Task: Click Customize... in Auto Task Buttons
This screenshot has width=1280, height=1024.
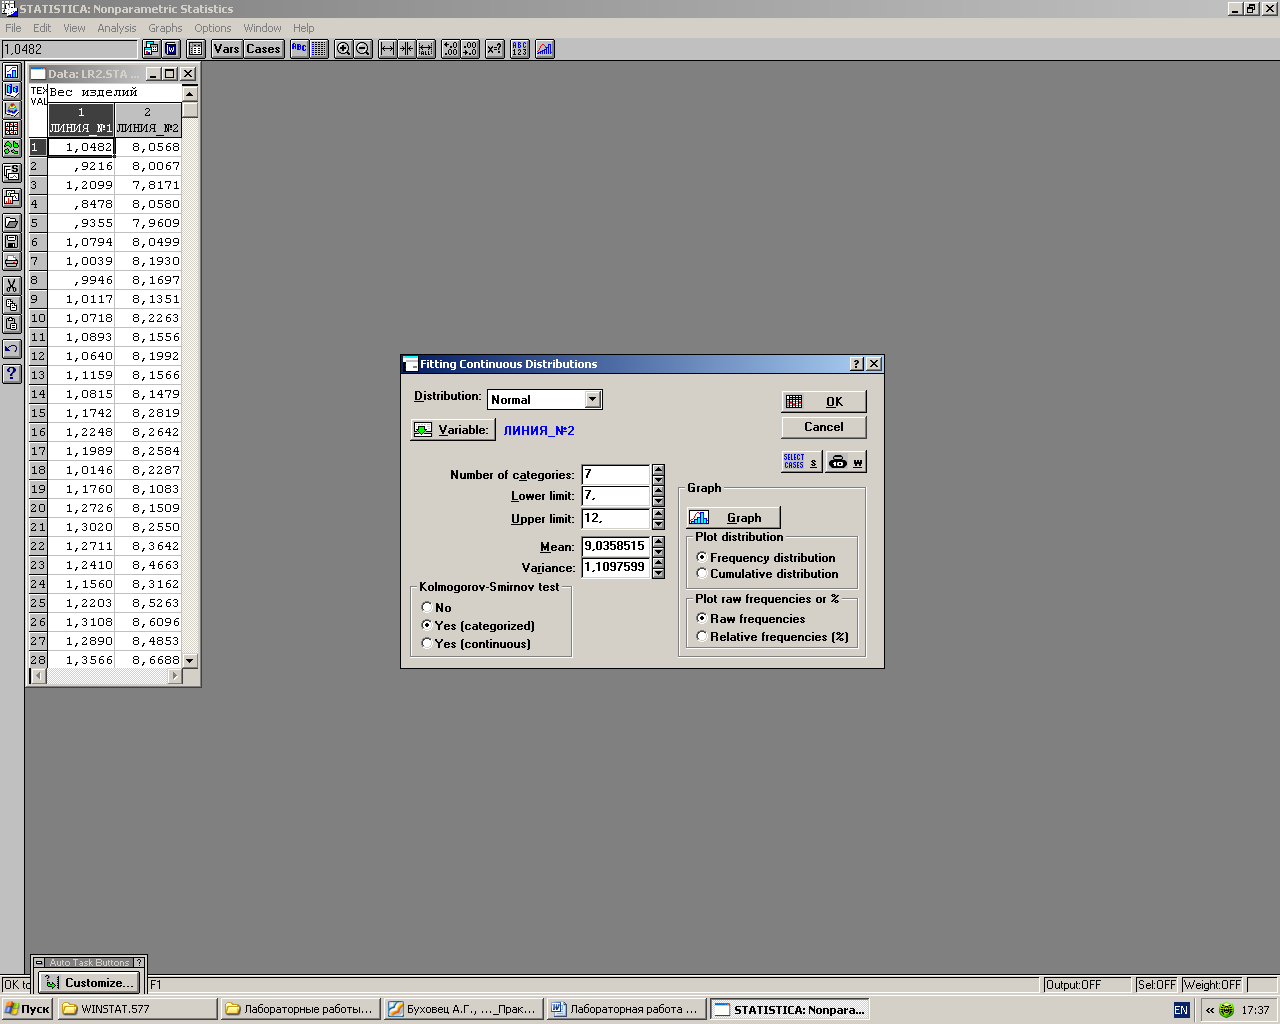Action: click(89, 983)
